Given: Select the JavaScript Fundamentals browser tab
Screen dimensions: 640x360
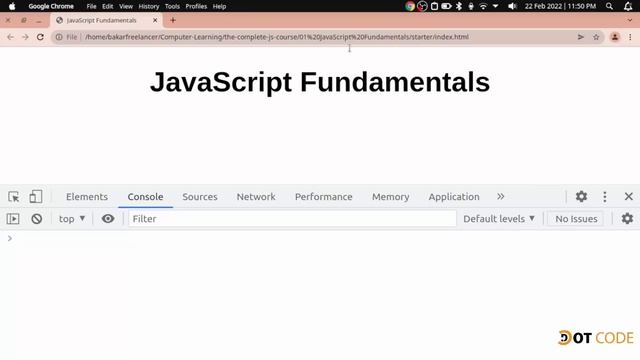Looking at the screenshot, I should point(106,20).
